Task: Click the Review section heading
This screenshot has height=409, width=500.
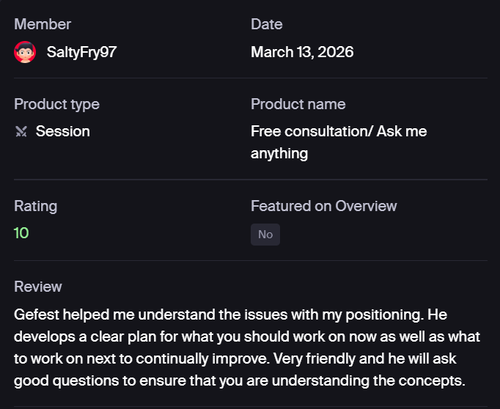Action: (x=38, y=287)
